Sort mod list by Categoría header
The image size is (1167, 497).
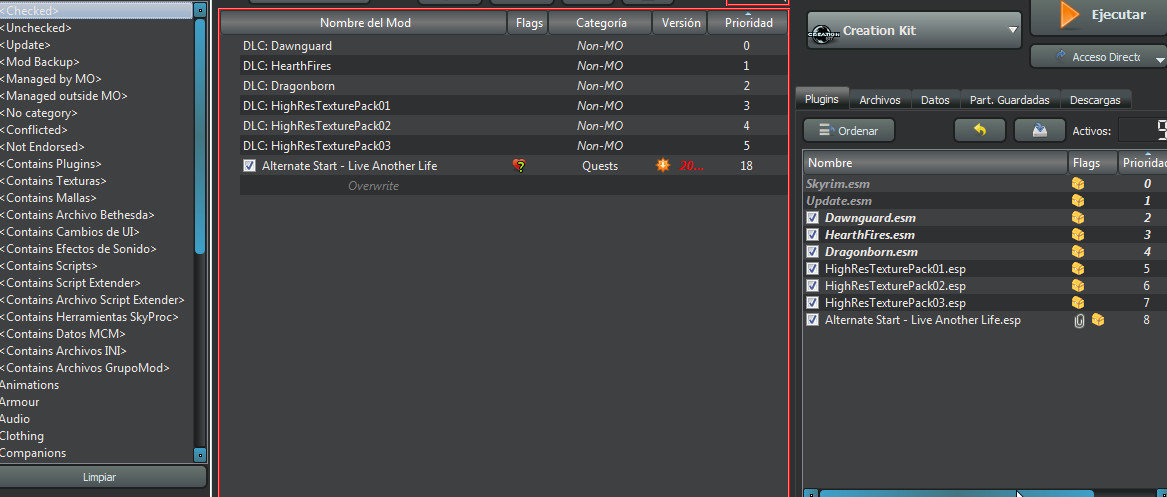pos(601,23)
